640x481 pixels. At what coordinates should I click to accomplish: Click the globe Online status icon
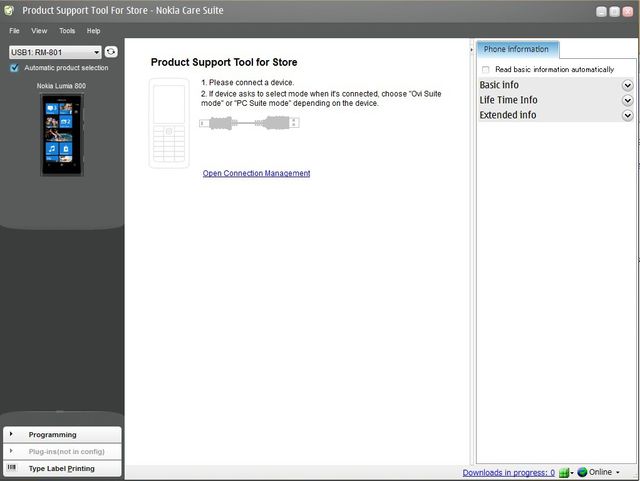582,472
